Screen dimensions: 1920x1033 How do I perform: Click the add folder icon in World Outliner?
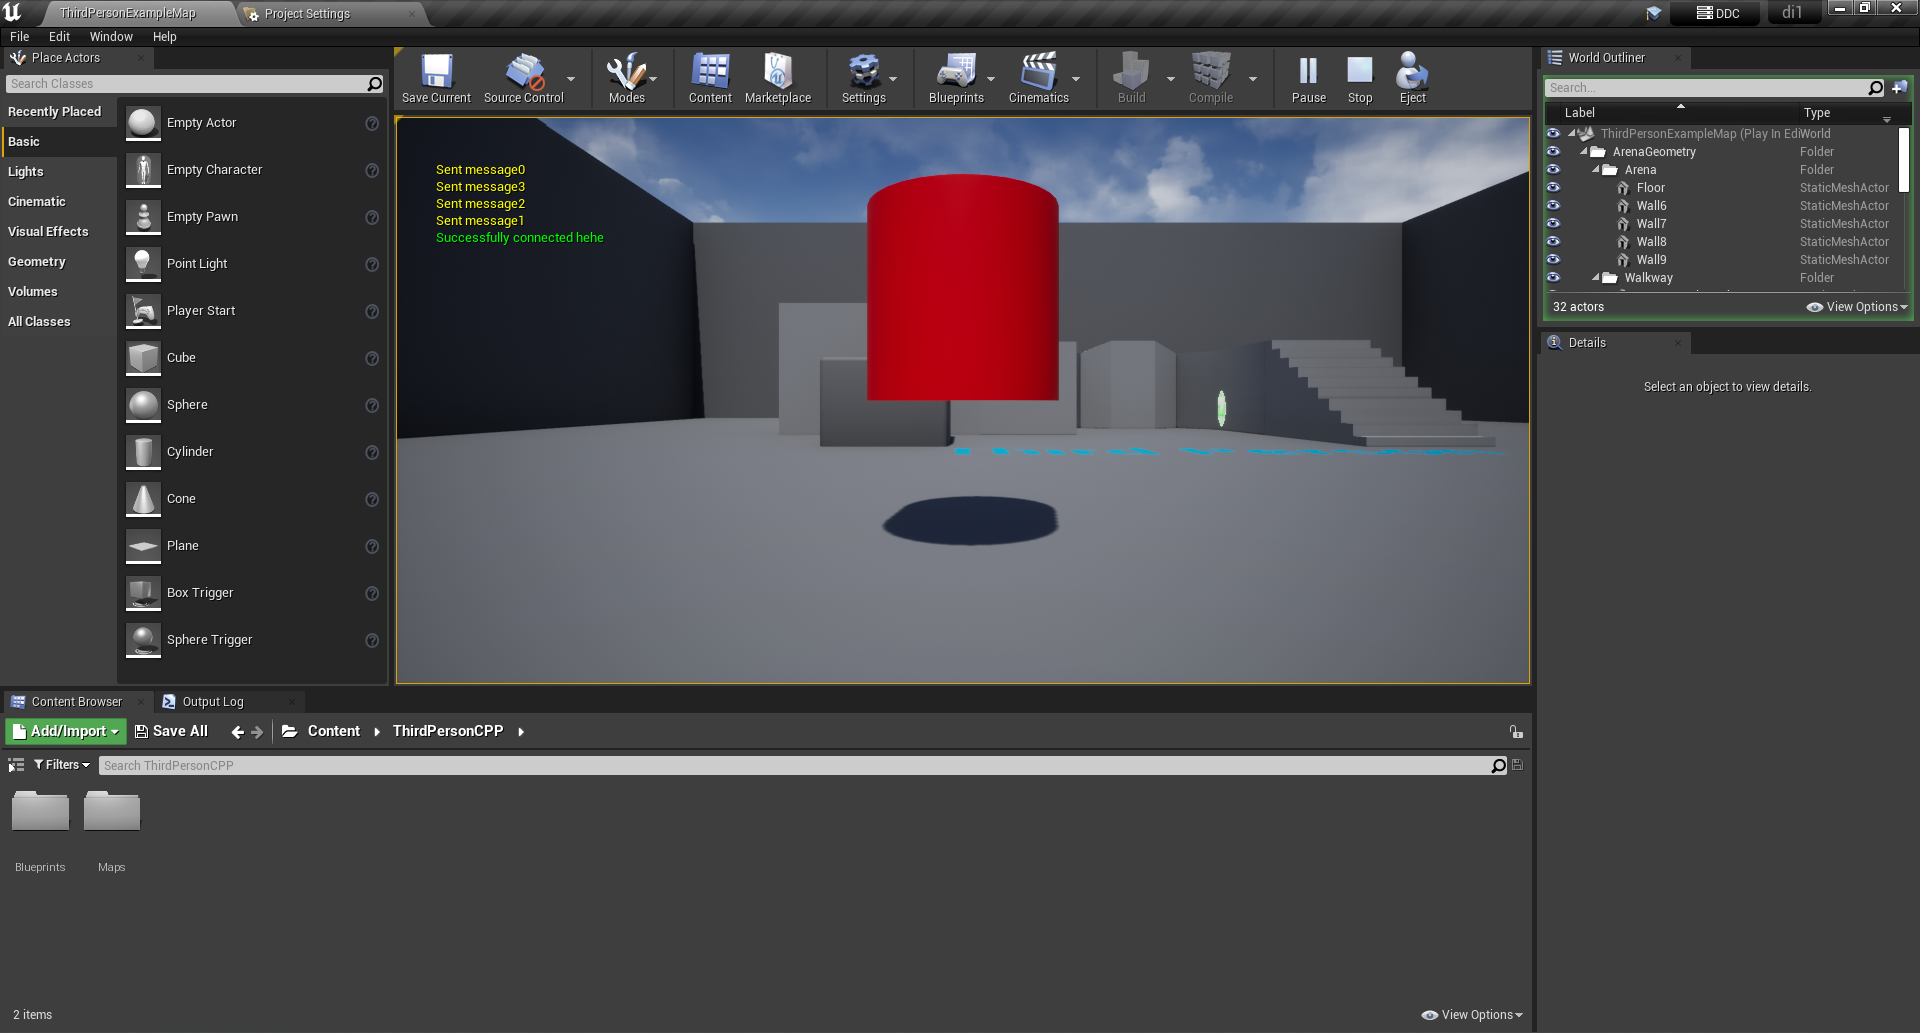1899,88
